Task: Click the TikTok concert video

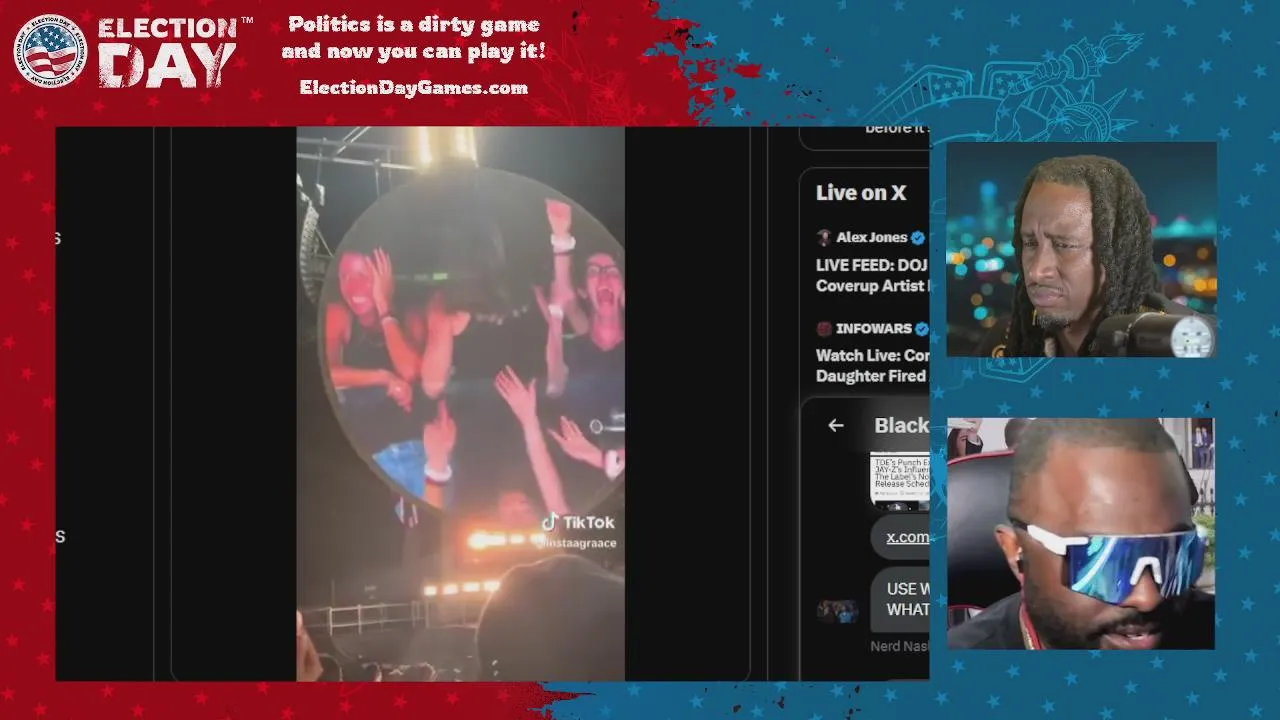Action: pos(461,403)
